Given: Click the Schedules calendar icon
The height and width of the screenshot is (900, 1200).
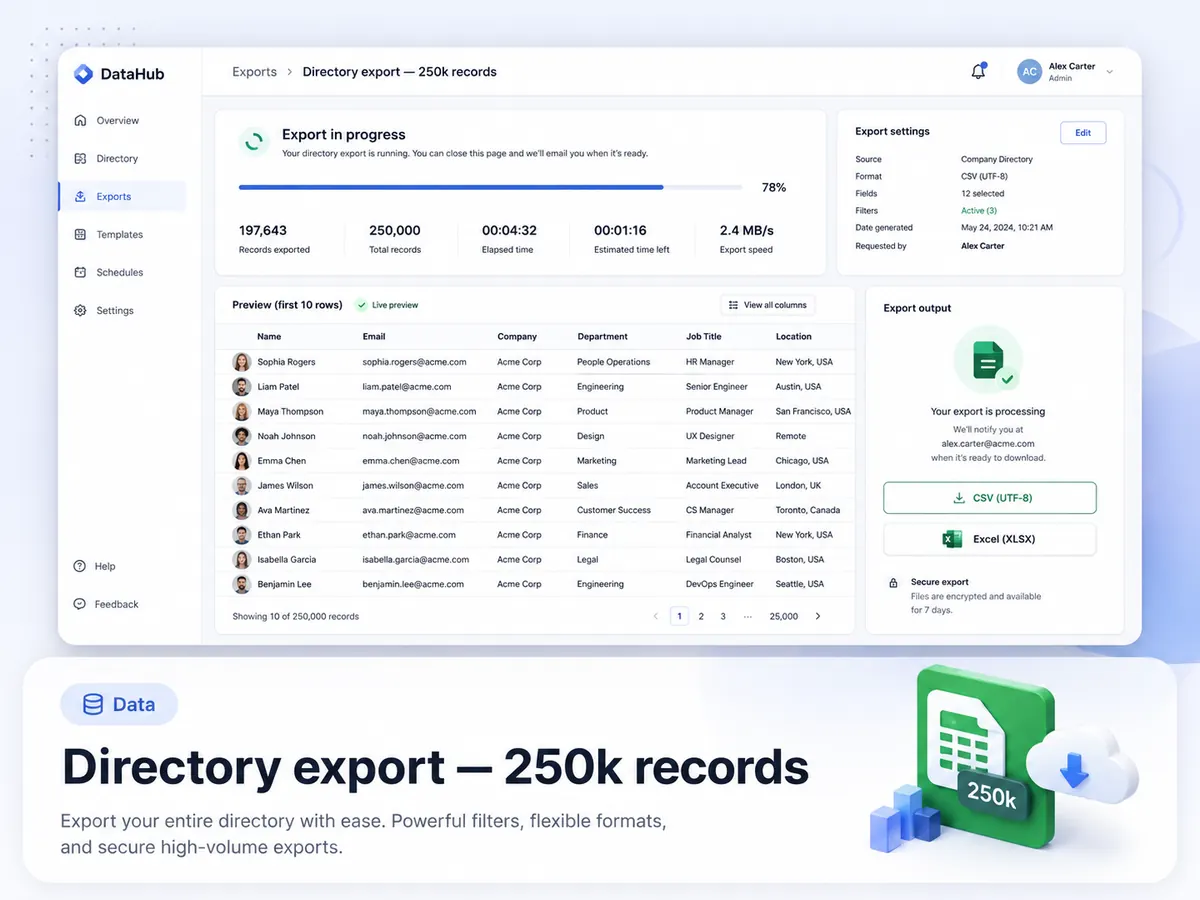Looking at the screenshot, I should 80,273.
